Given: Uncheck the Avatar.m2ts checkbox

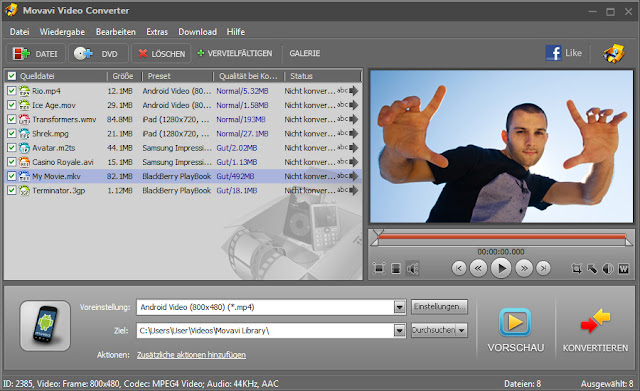Looking at the screenshot, I should coord(11,148).
